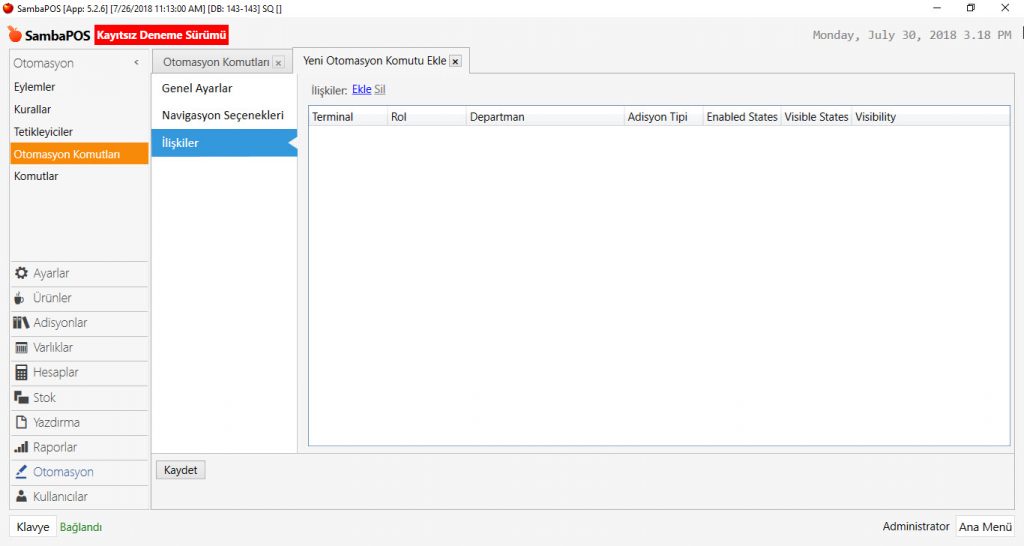
Task: Click the truck icon for Stok
Action: click(x=22, y=397)
